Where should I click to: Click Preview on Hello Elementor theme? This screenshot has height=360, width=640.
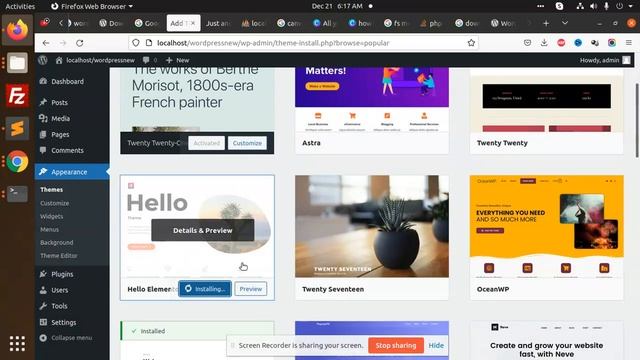(x=251, y=289)
